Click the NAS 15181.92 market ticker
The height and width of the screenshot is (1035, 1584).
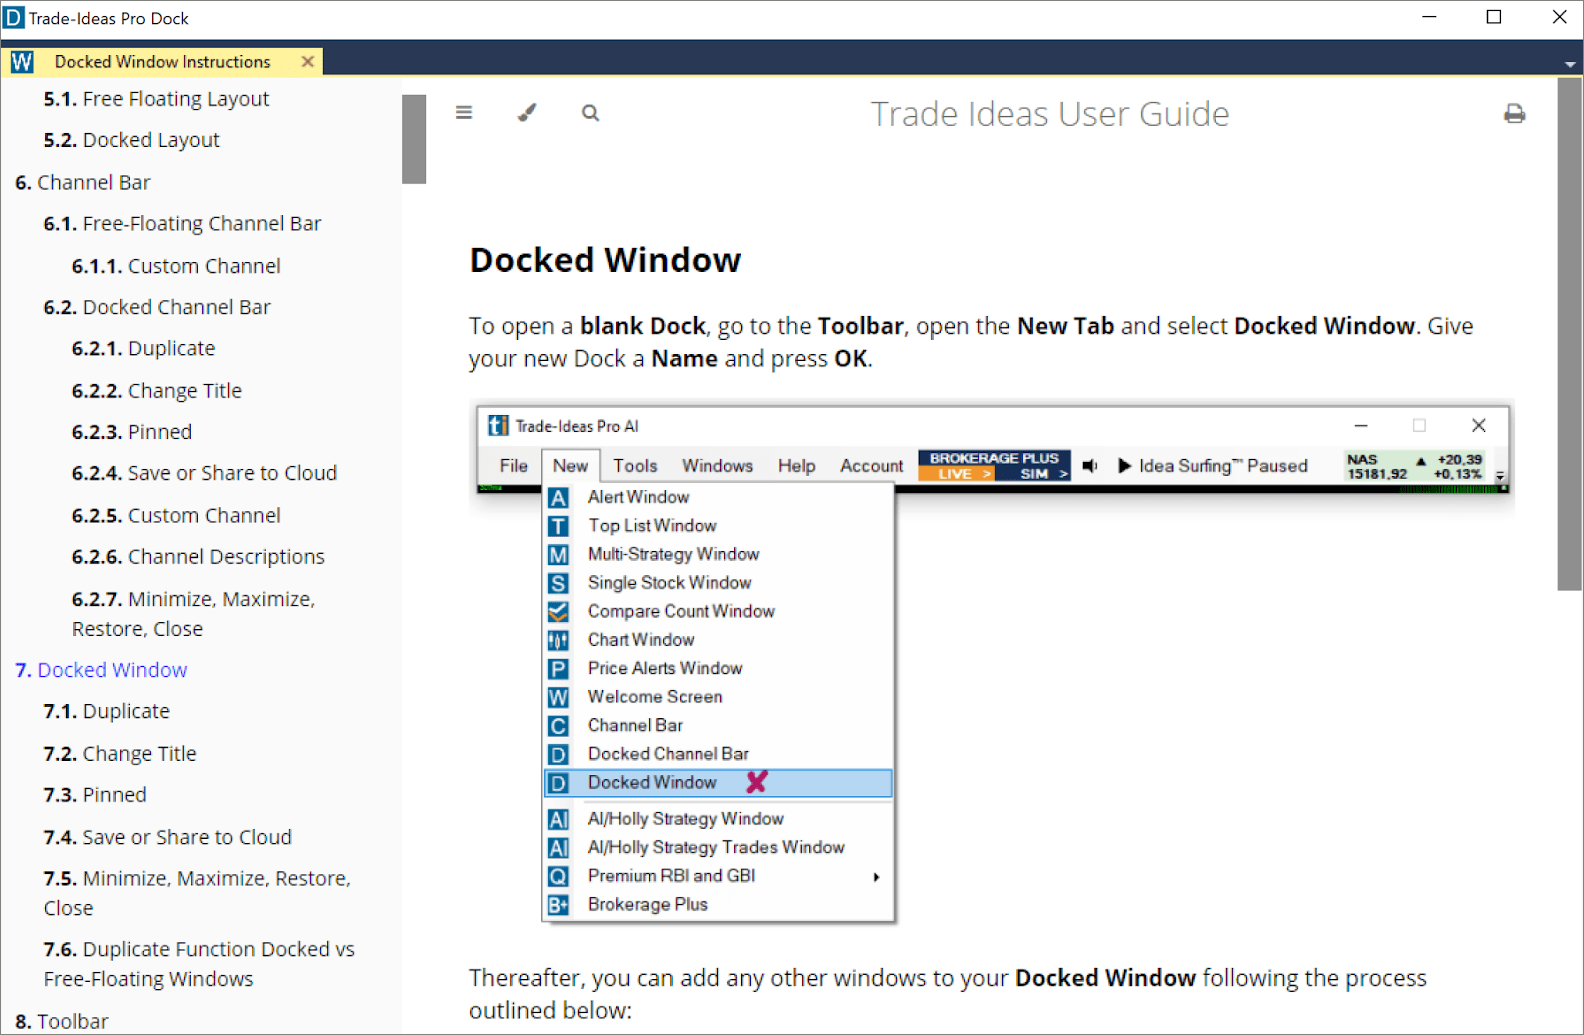pos(1414,466)
